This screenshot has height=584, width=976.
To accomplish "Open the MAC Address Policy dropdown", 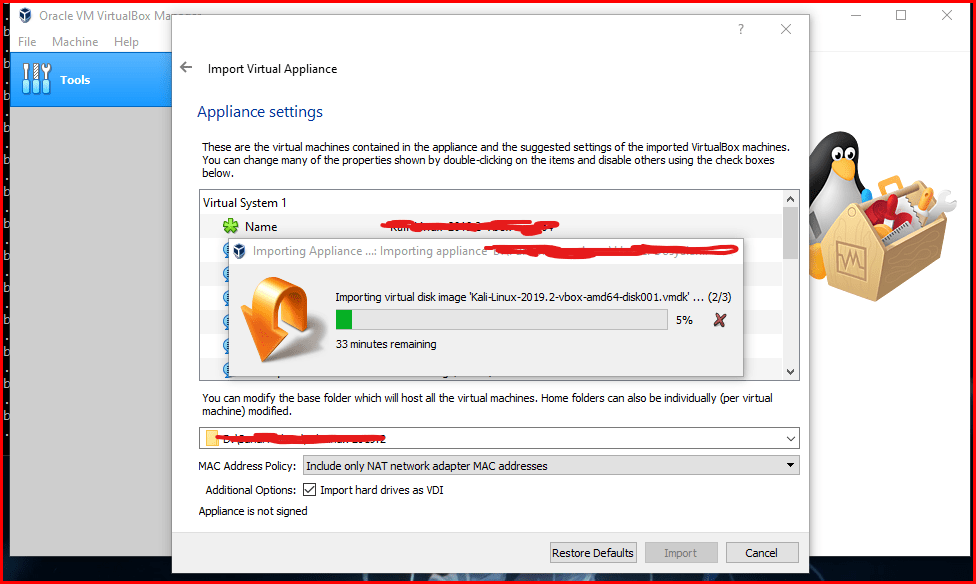I will [x=551, y=465].
